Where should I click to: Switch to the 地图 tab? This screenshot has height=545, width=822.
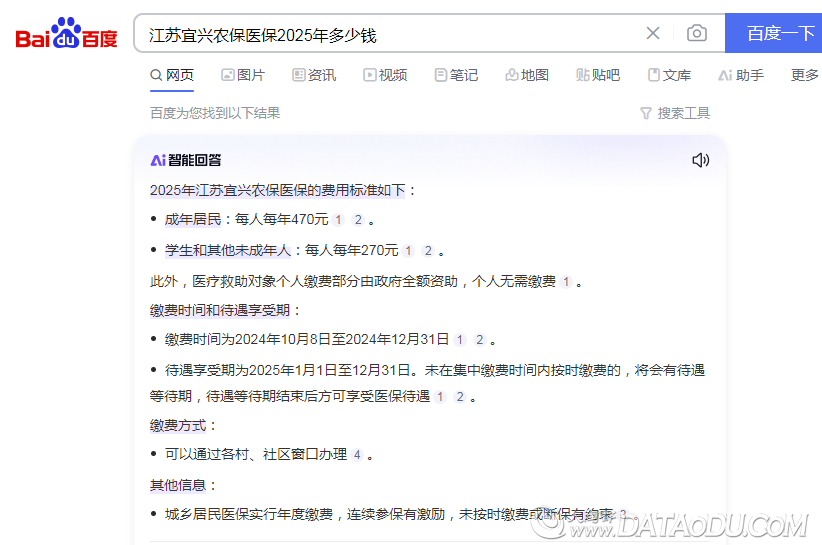(x=527, y=75)
